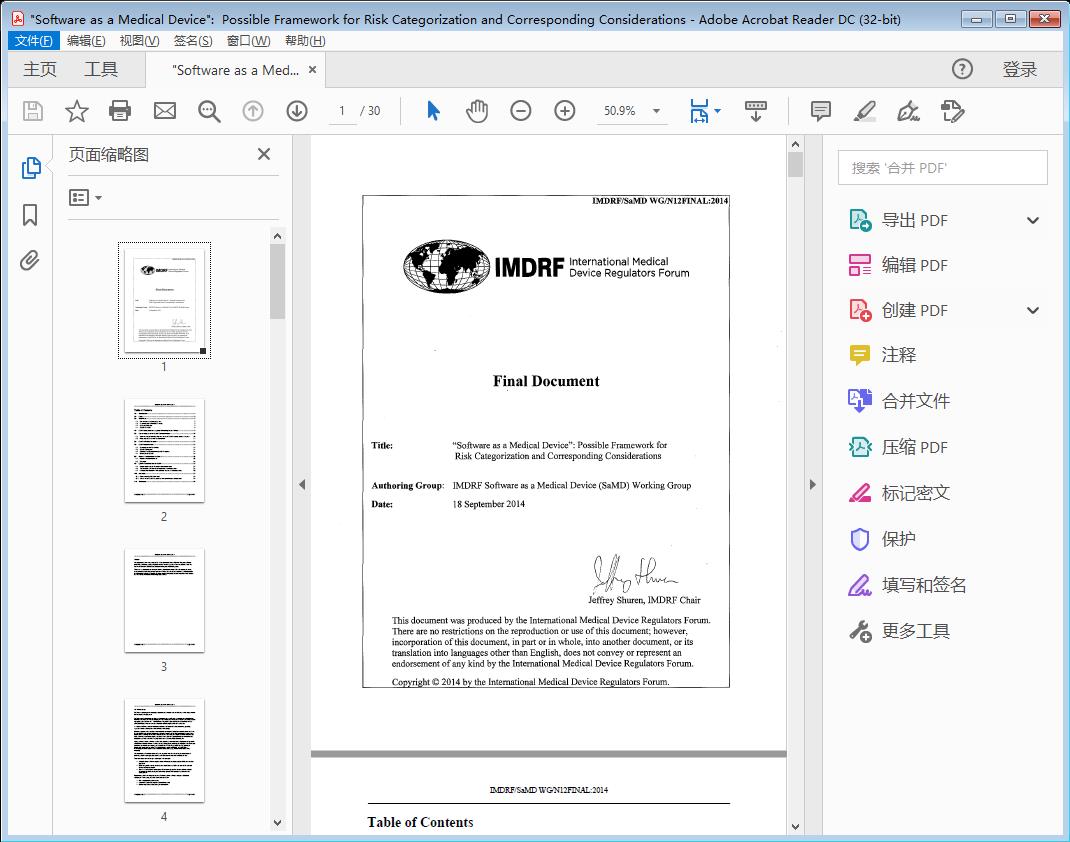Open 编辑(E) menu
The height and width of the screenshot is (842, 1070).
[86, 41]
